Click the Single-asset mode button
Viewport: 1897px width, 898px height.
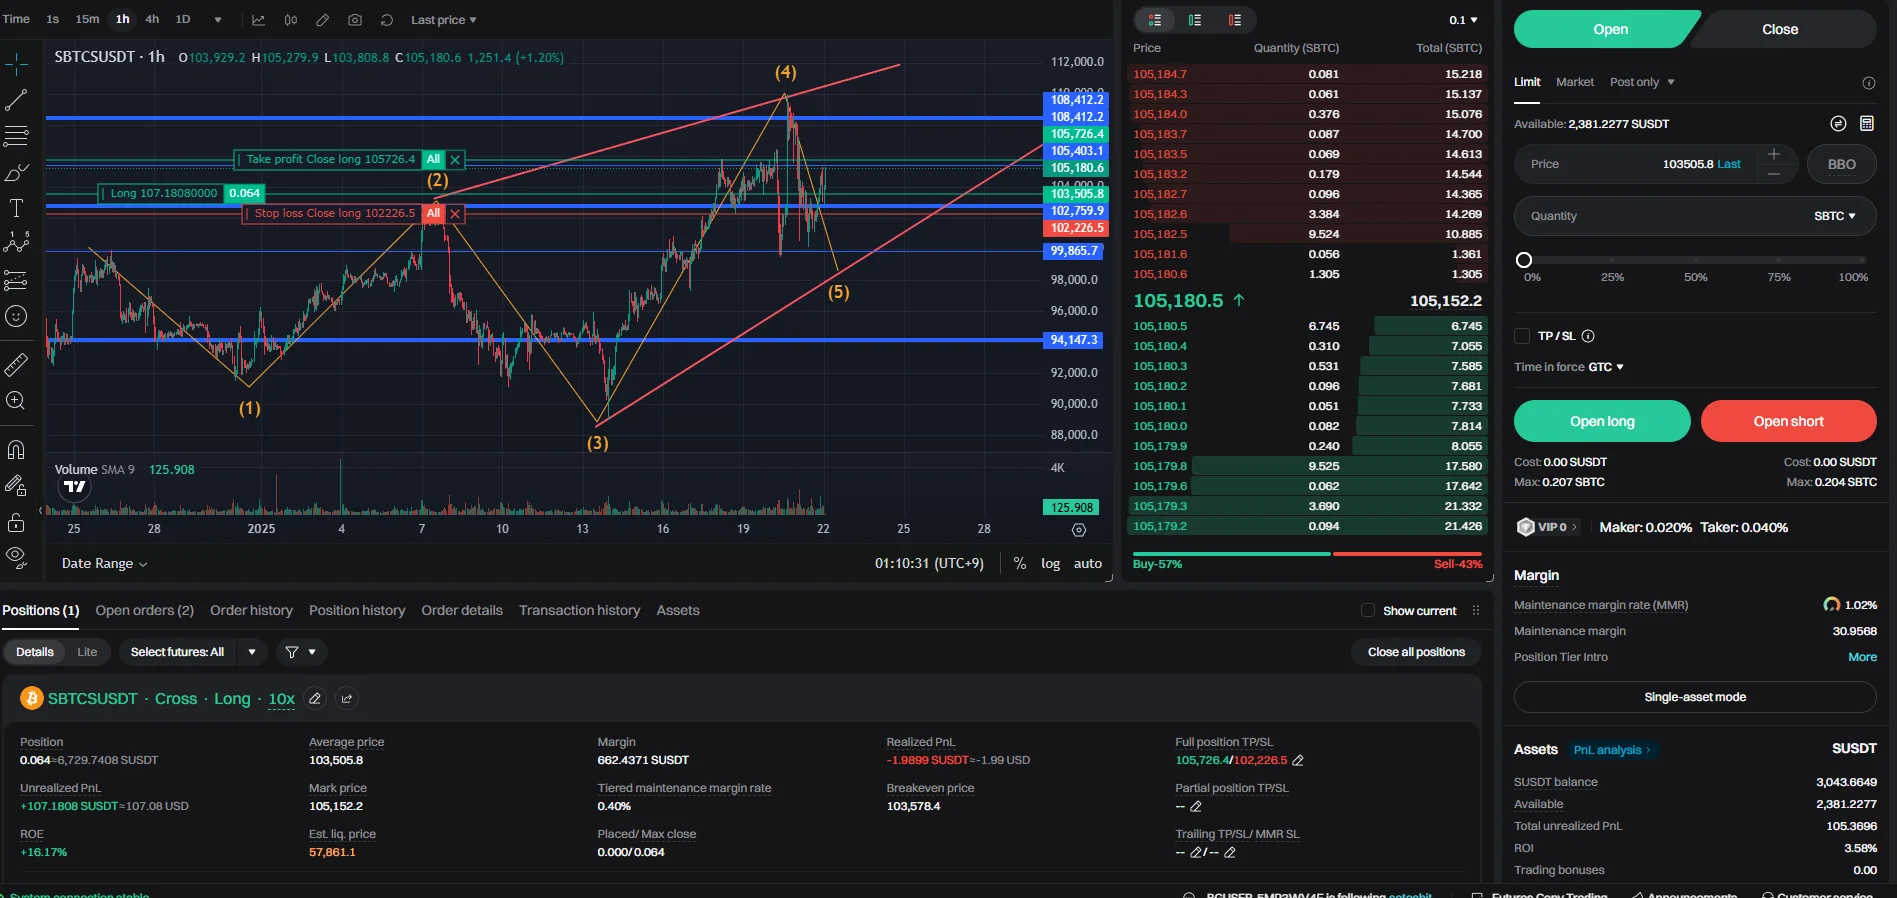click(x=1695, y=697)
